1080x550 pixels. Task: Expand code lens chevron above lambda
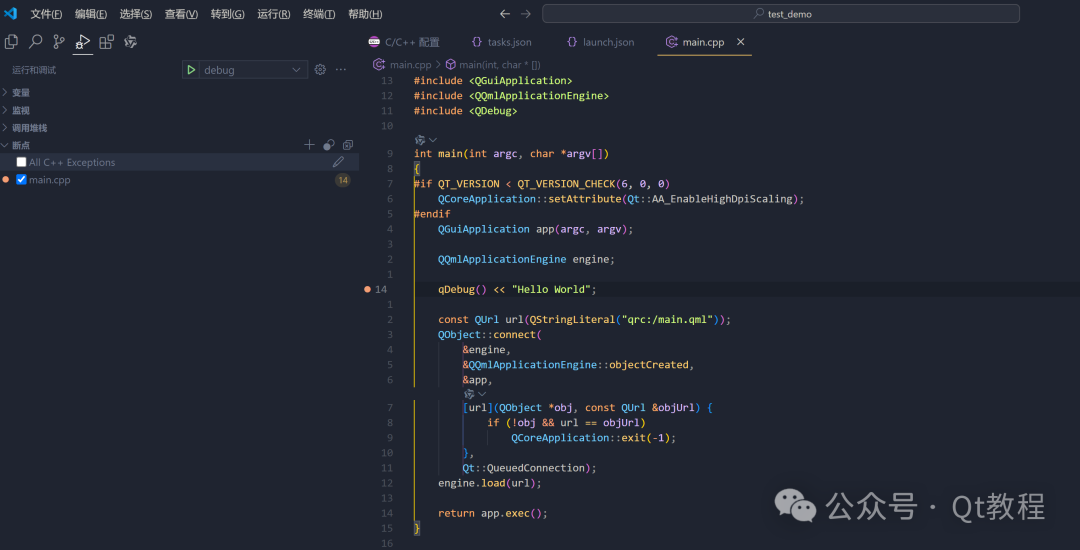coord(482,394)
